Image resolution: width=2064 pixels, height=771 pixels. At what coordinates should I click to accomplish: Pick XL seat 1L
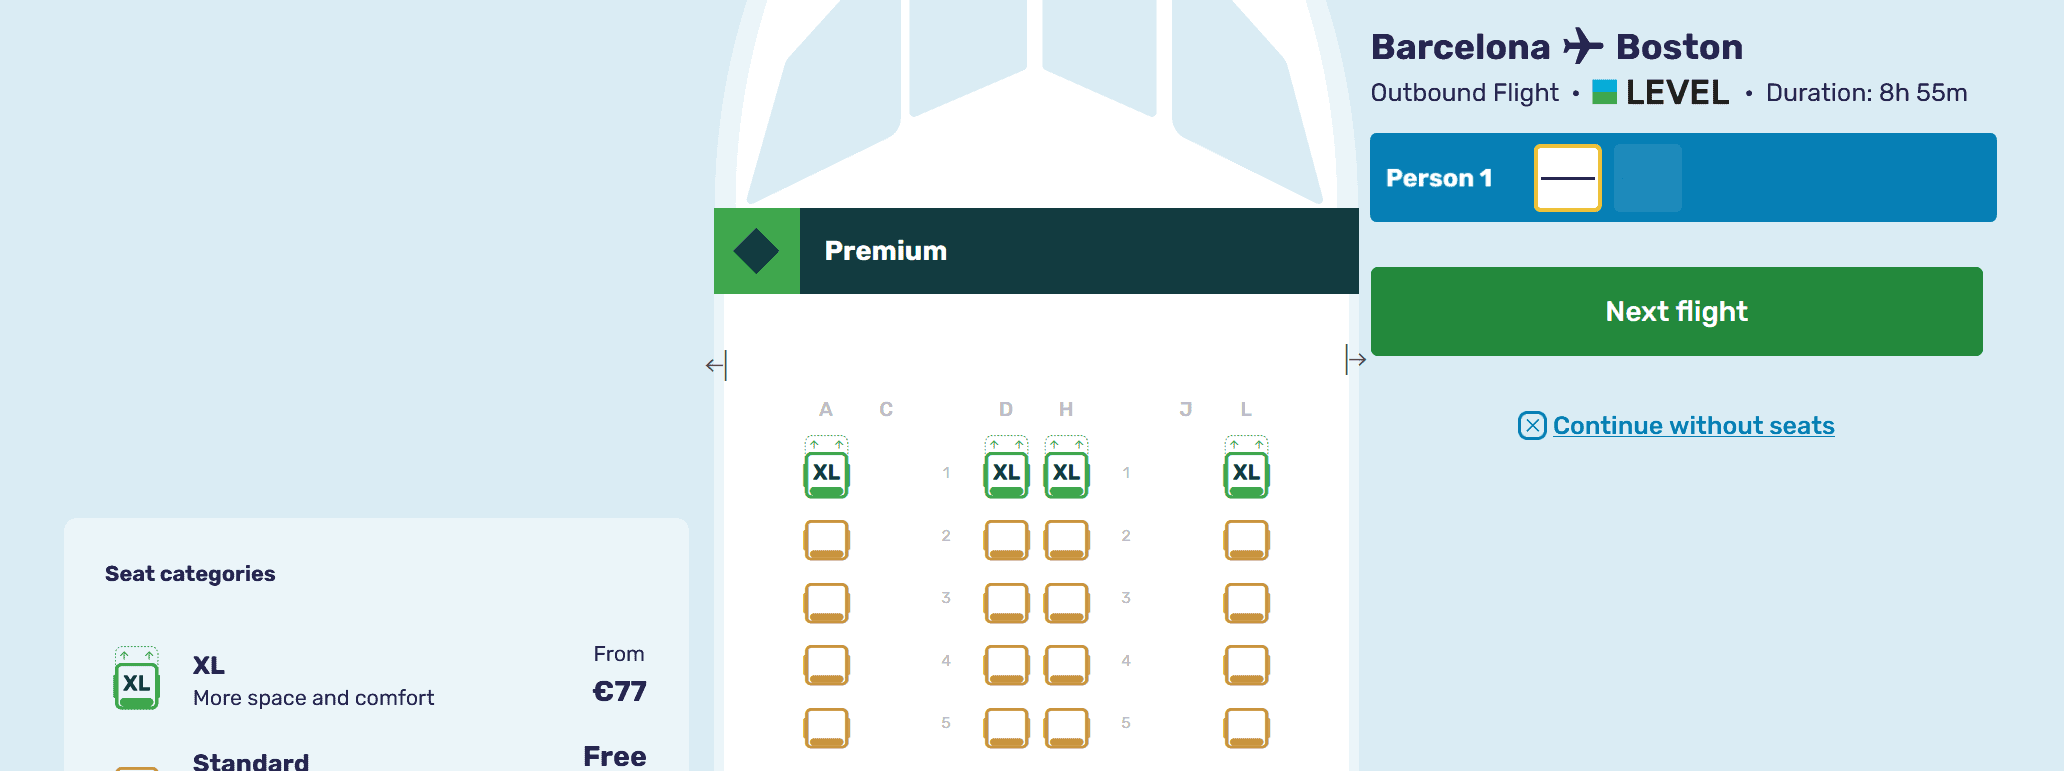(1246, 473)
